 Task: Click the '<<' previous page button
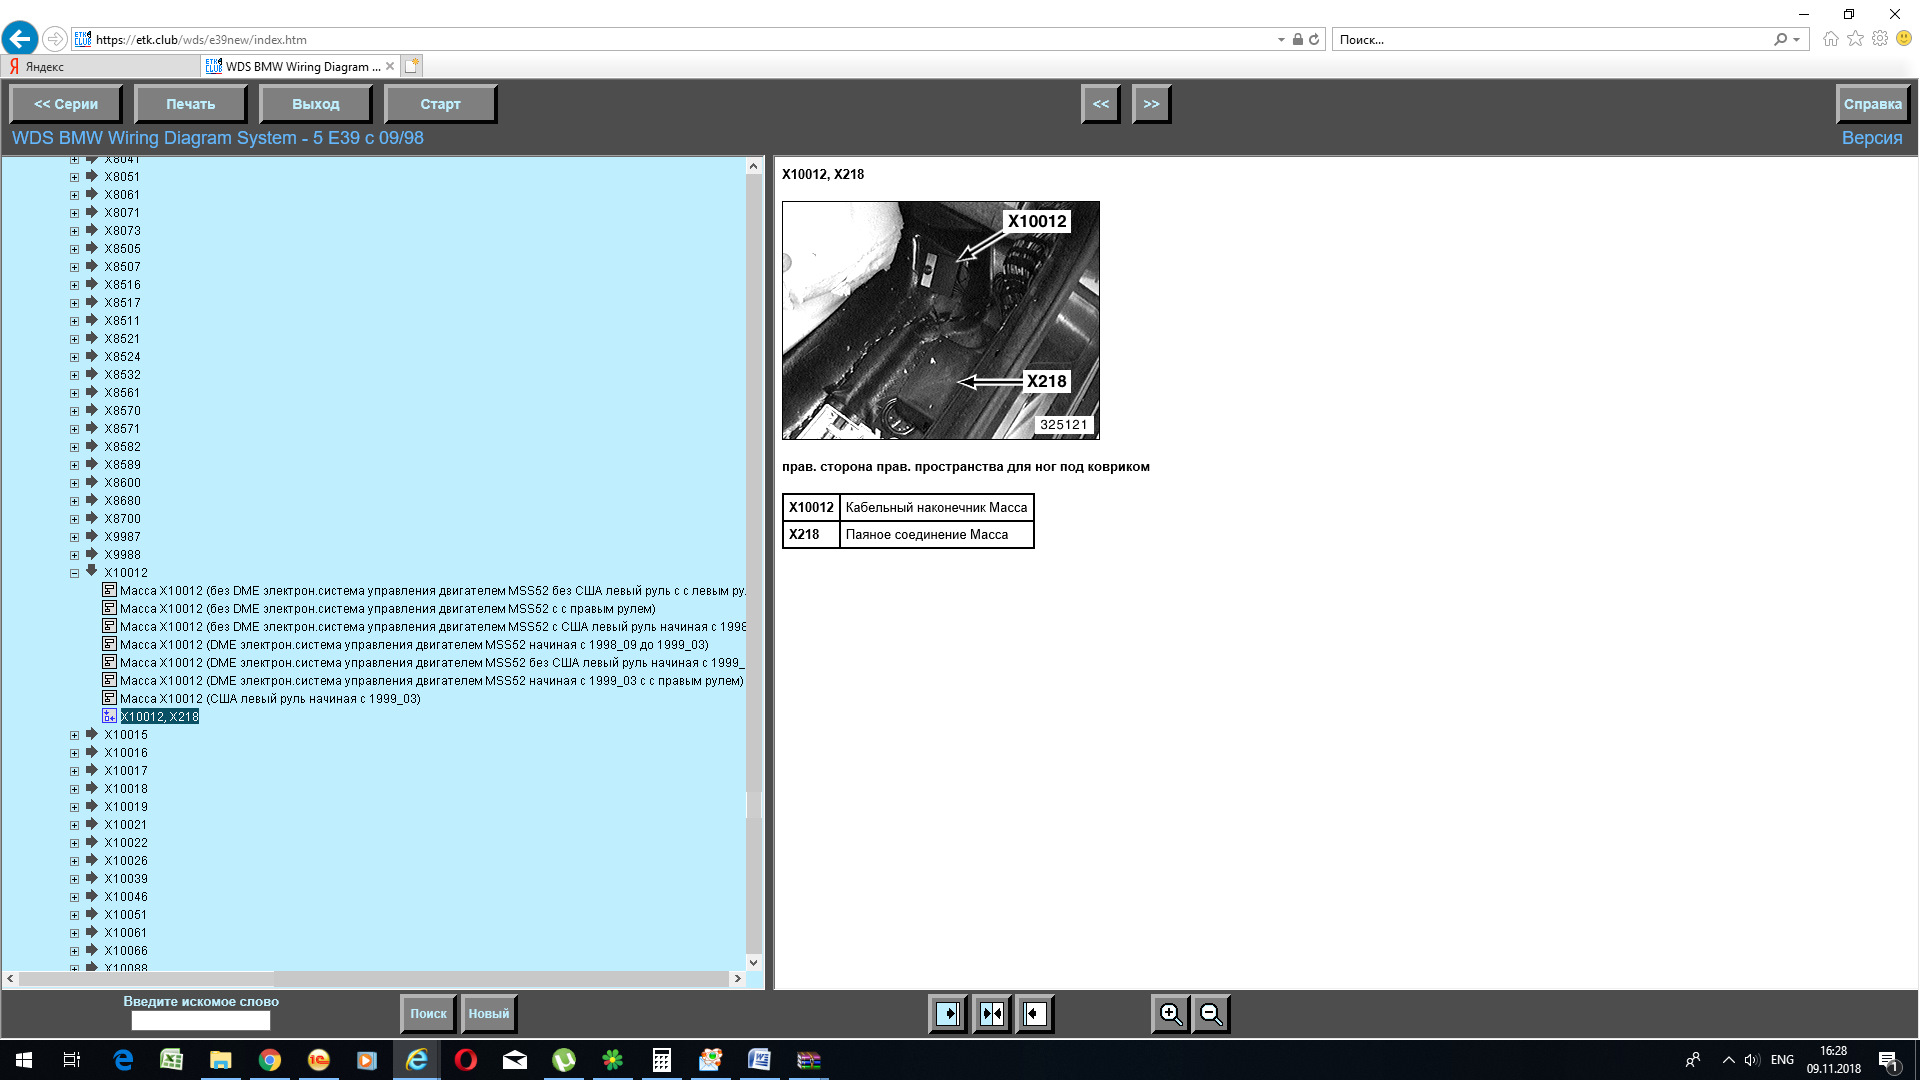click(1100, 104)
